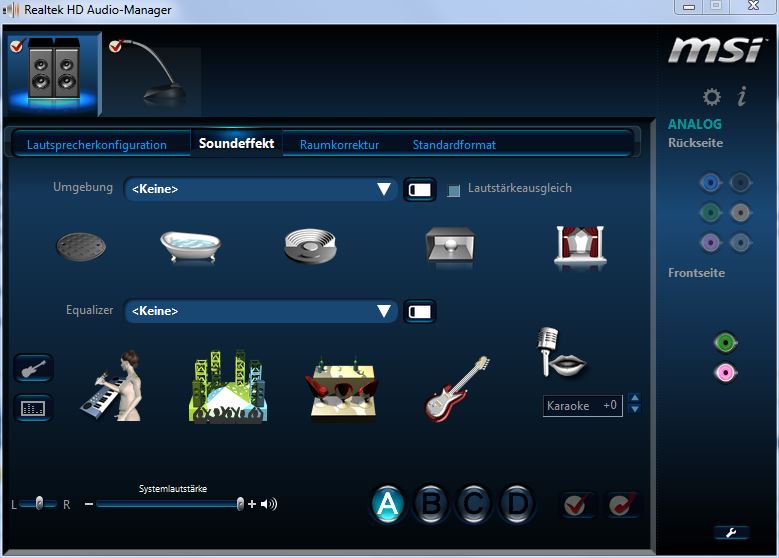Click the left red checkmark button at bottom
This screenshot has width=779, height=558.
tap(577, 505)
